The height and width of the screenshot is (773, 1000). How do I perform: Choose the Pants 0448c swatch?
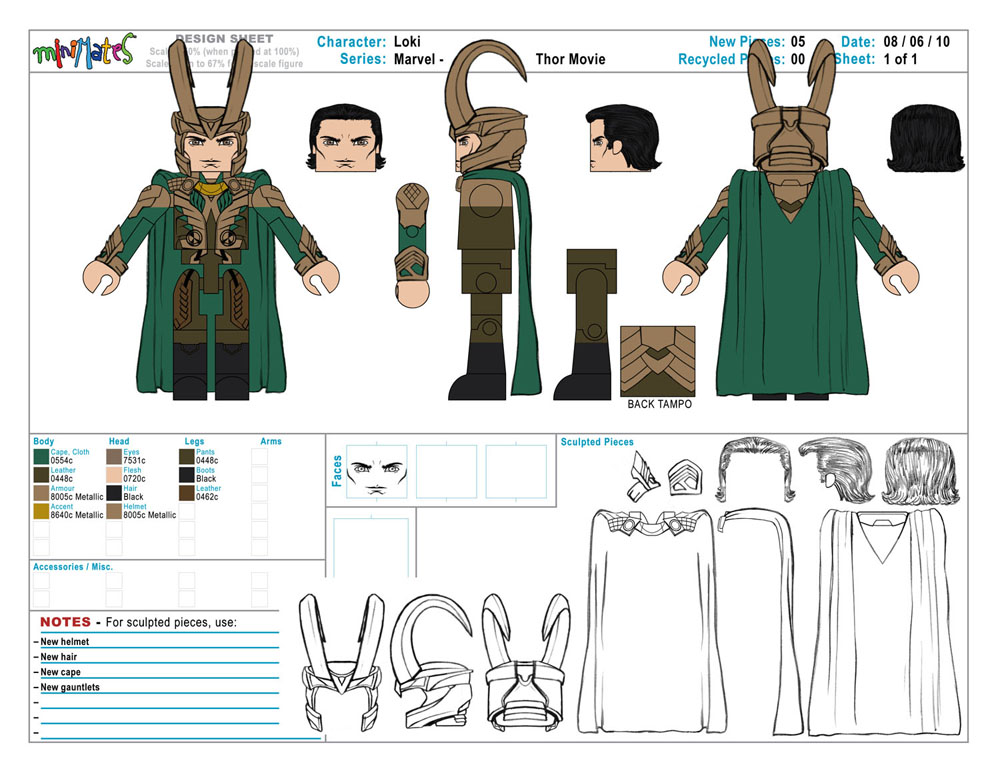pos(187,456)
